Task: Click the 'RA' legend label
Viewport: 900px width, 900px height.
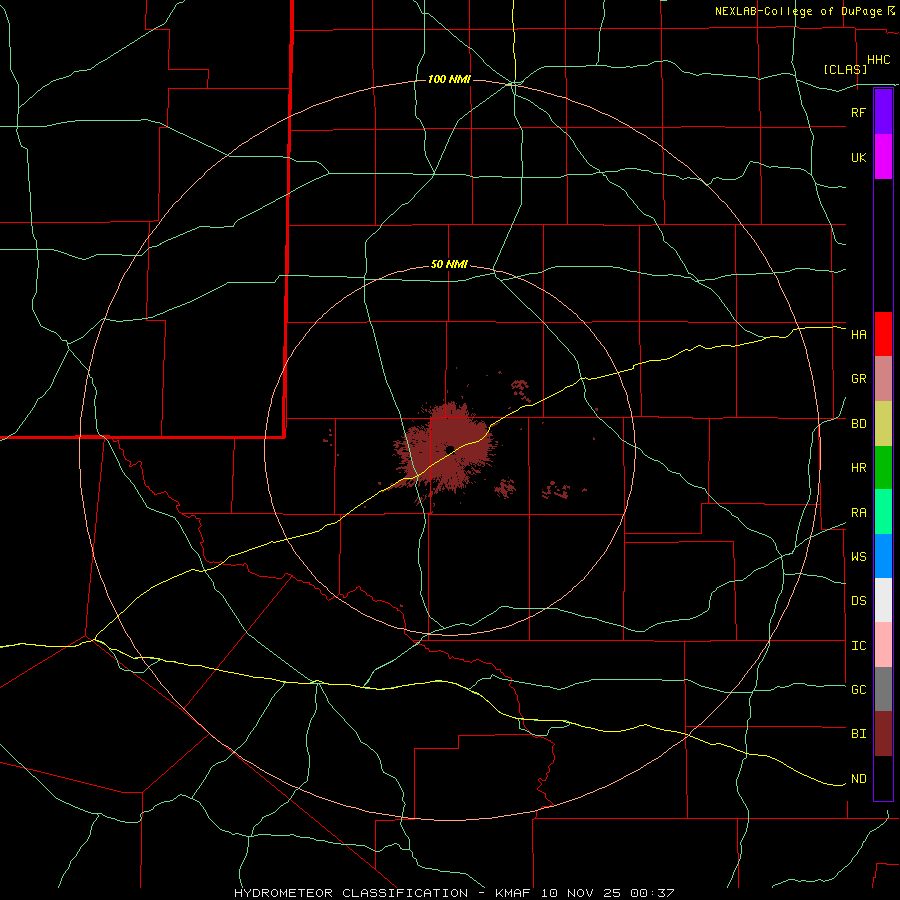Action: click(x=858, y=513)
